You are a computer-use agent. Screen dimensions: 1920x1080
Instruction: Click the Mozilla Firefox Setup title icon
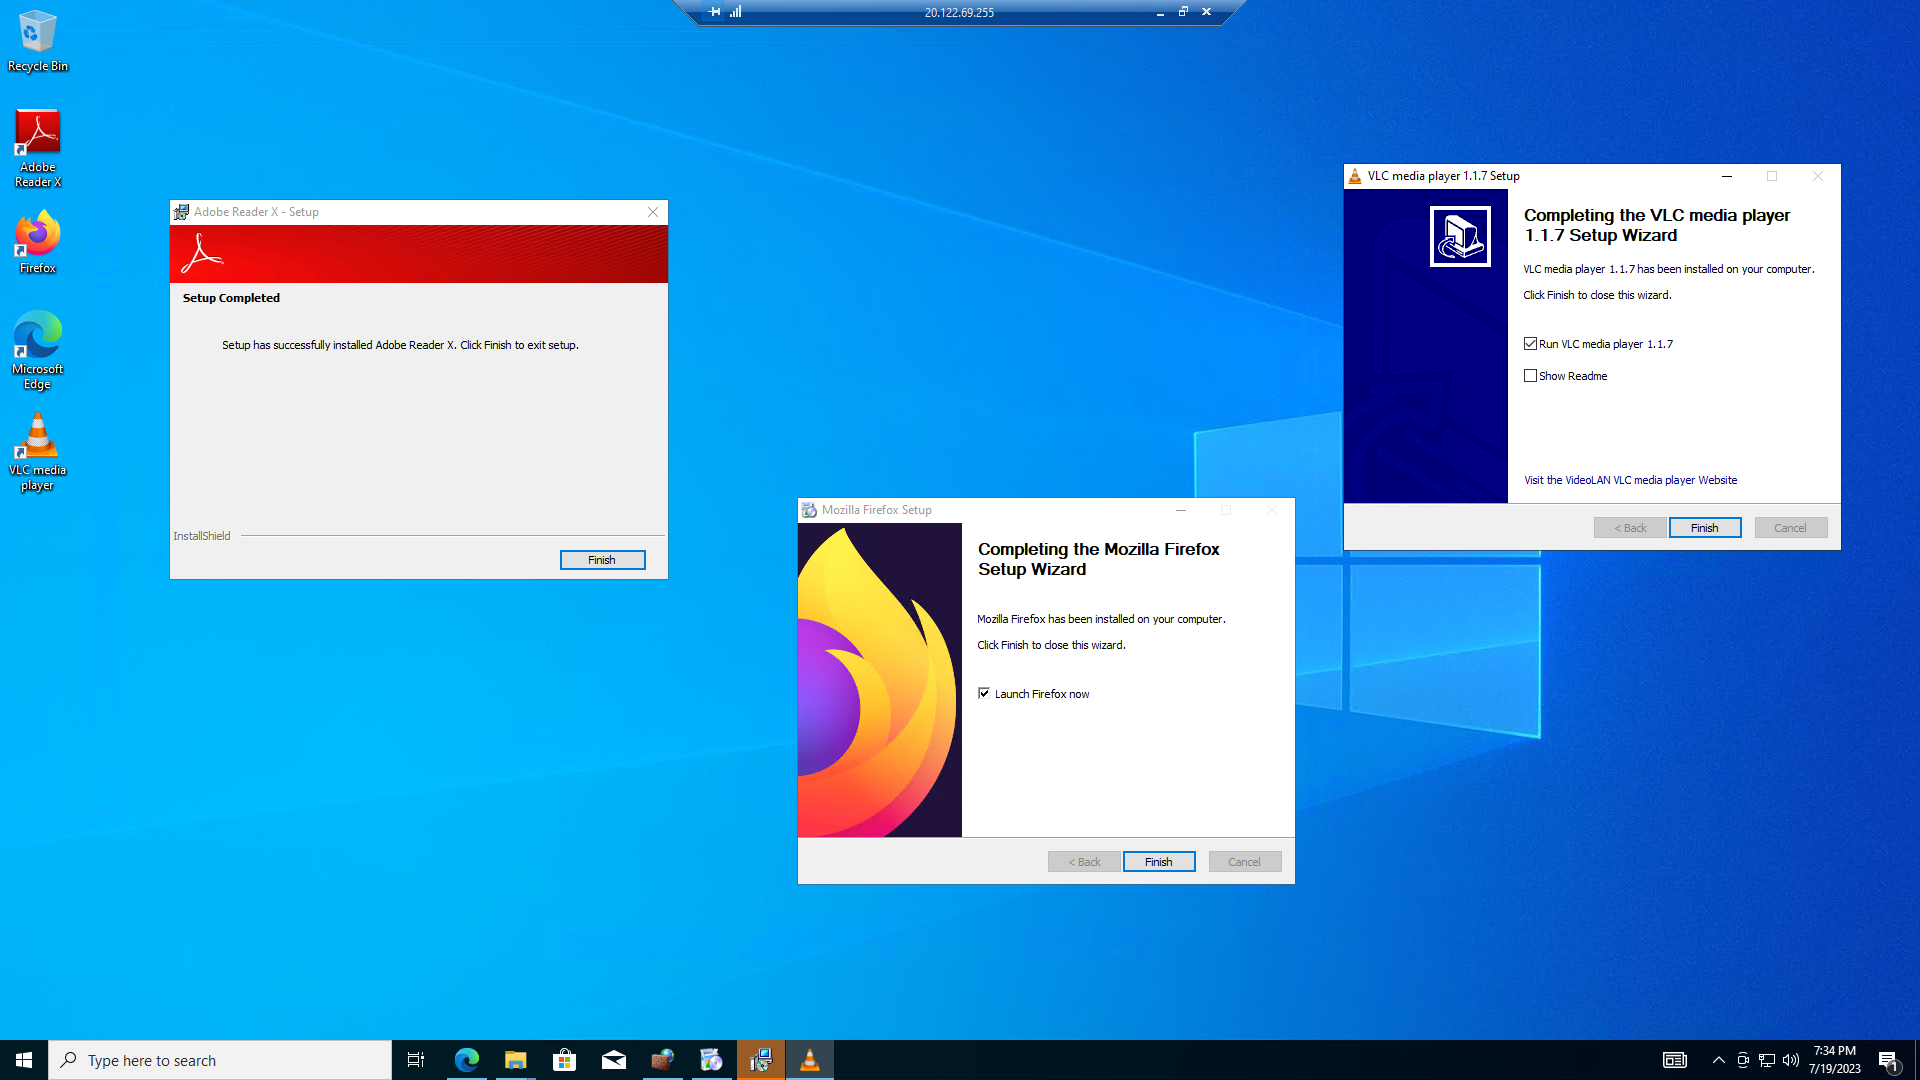[809, 510]
